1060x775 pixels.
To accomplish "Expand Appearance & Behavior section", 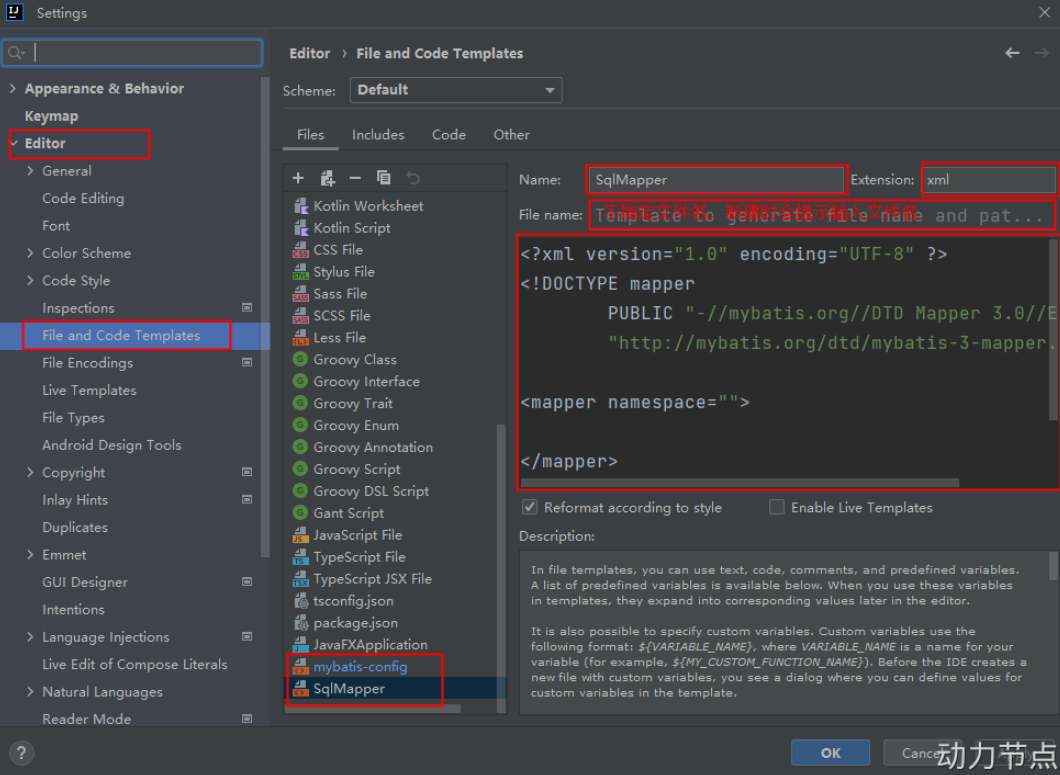I will [13, 89].
